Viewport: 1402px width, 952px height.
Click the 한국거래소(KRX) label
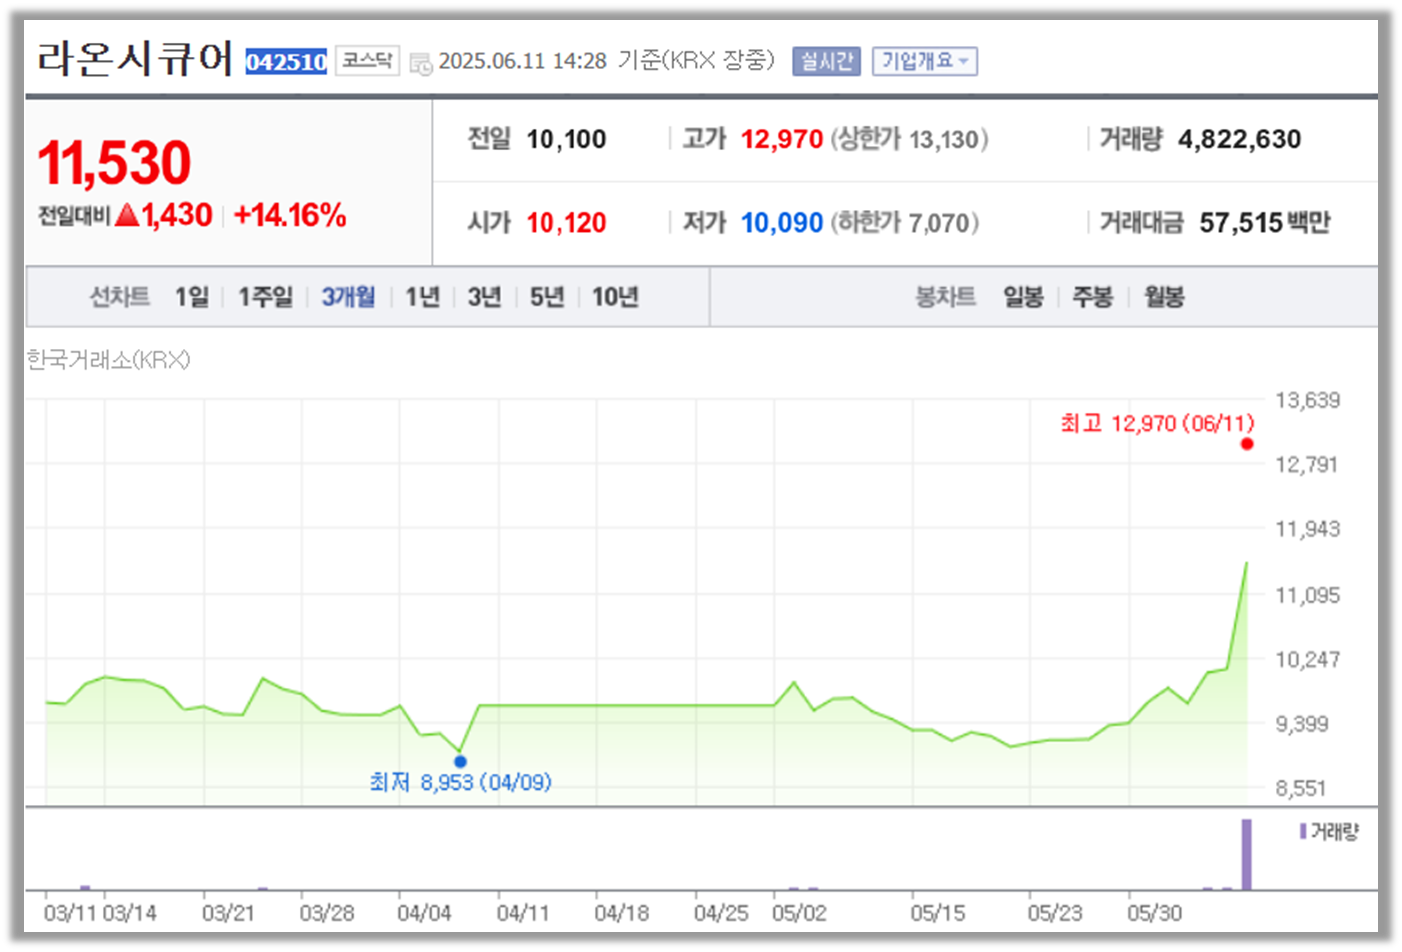pyautogui.click(x=108, y=360)
